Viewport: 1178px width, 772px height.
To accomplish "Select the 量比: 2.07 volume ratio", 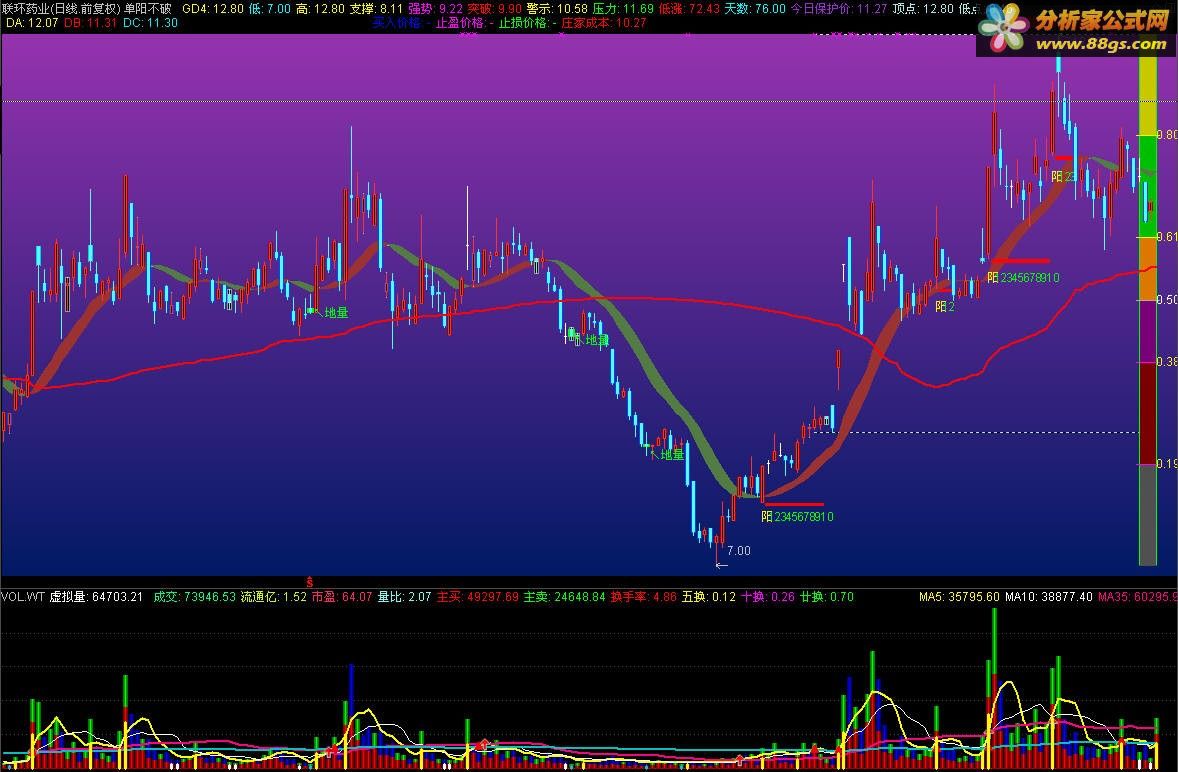I will (x=404, y=597).
